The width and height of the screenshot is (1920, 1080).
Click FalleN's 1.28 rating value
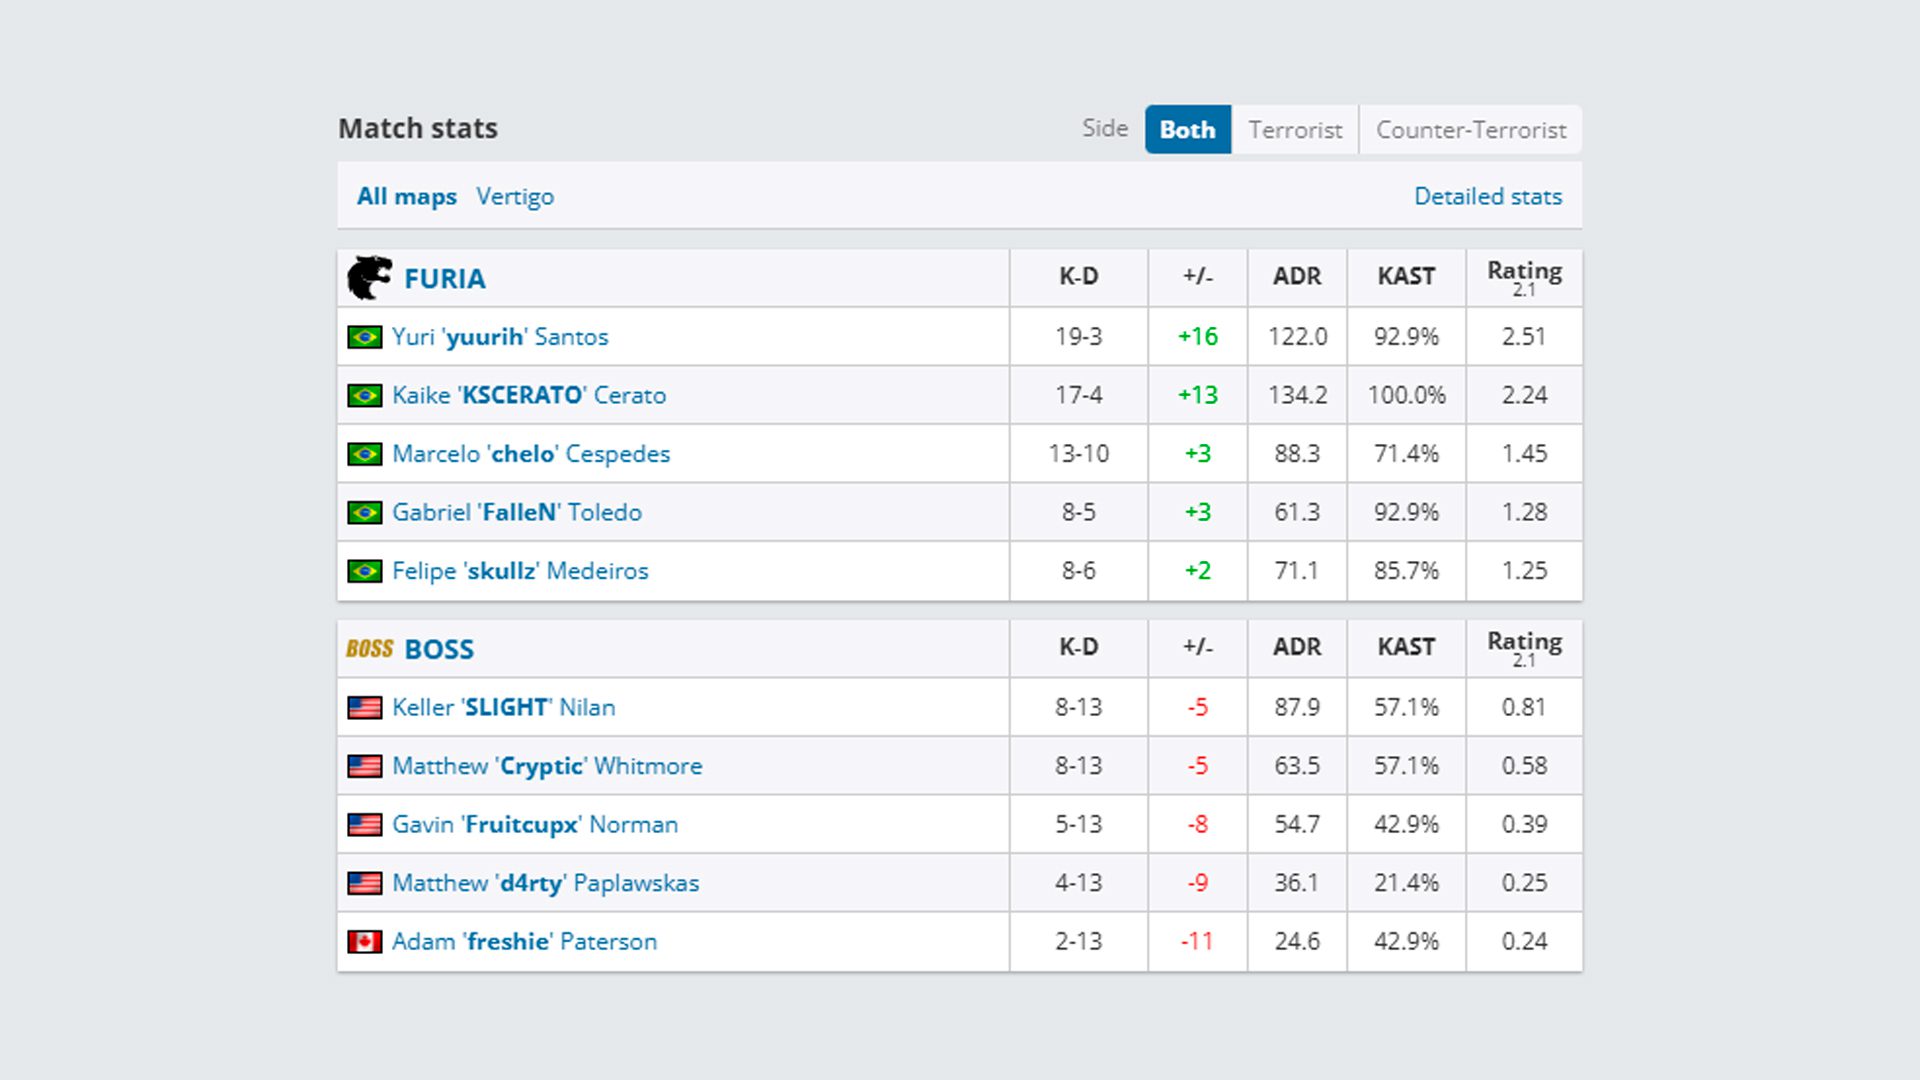click(1524, 512)
